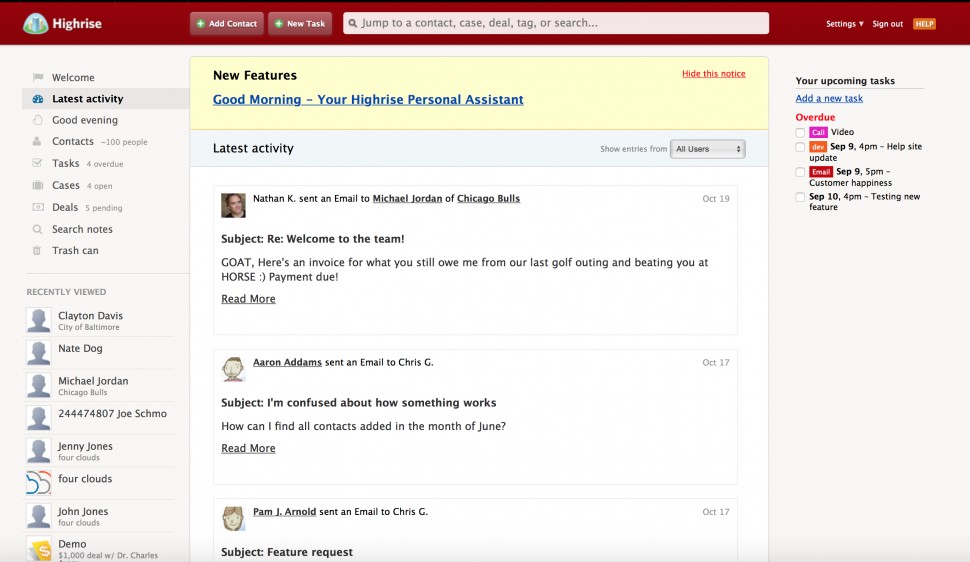Click Subject: Feature request heading
This screenshot has height=562, width=970.
287,552
